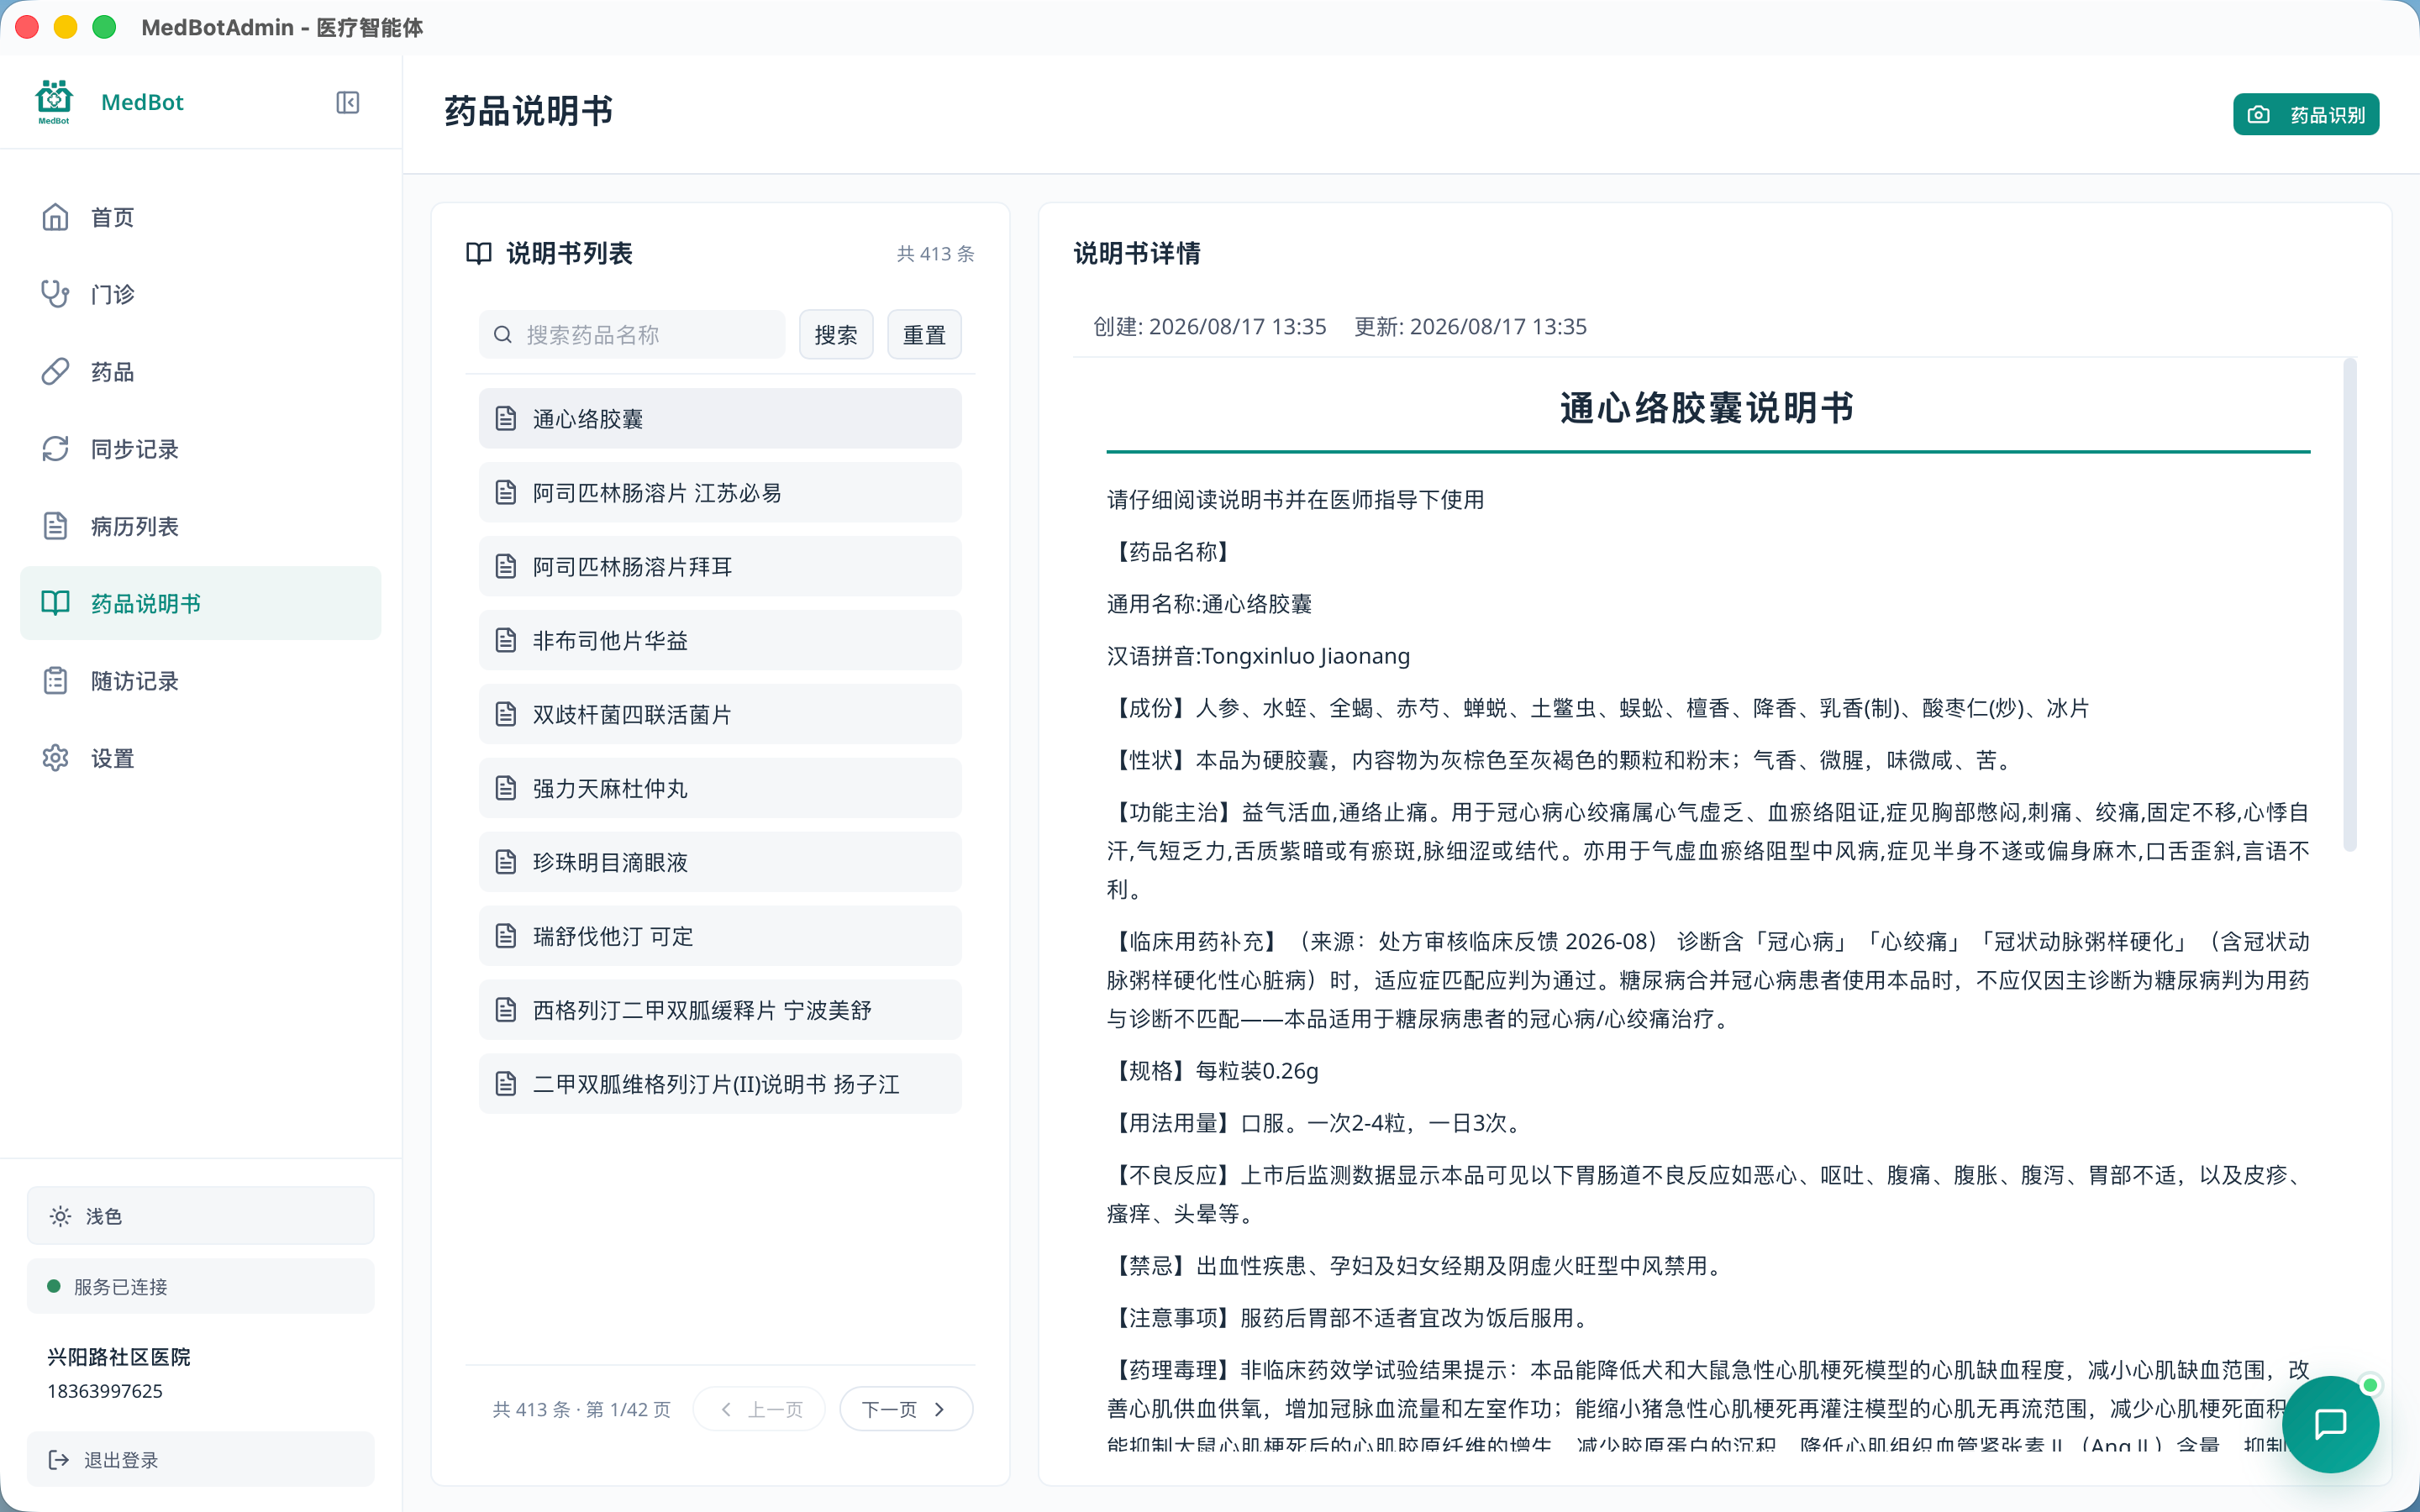Open the 同步记录 menu item
The image size is (2420, 1512).
tap(201, 449)
